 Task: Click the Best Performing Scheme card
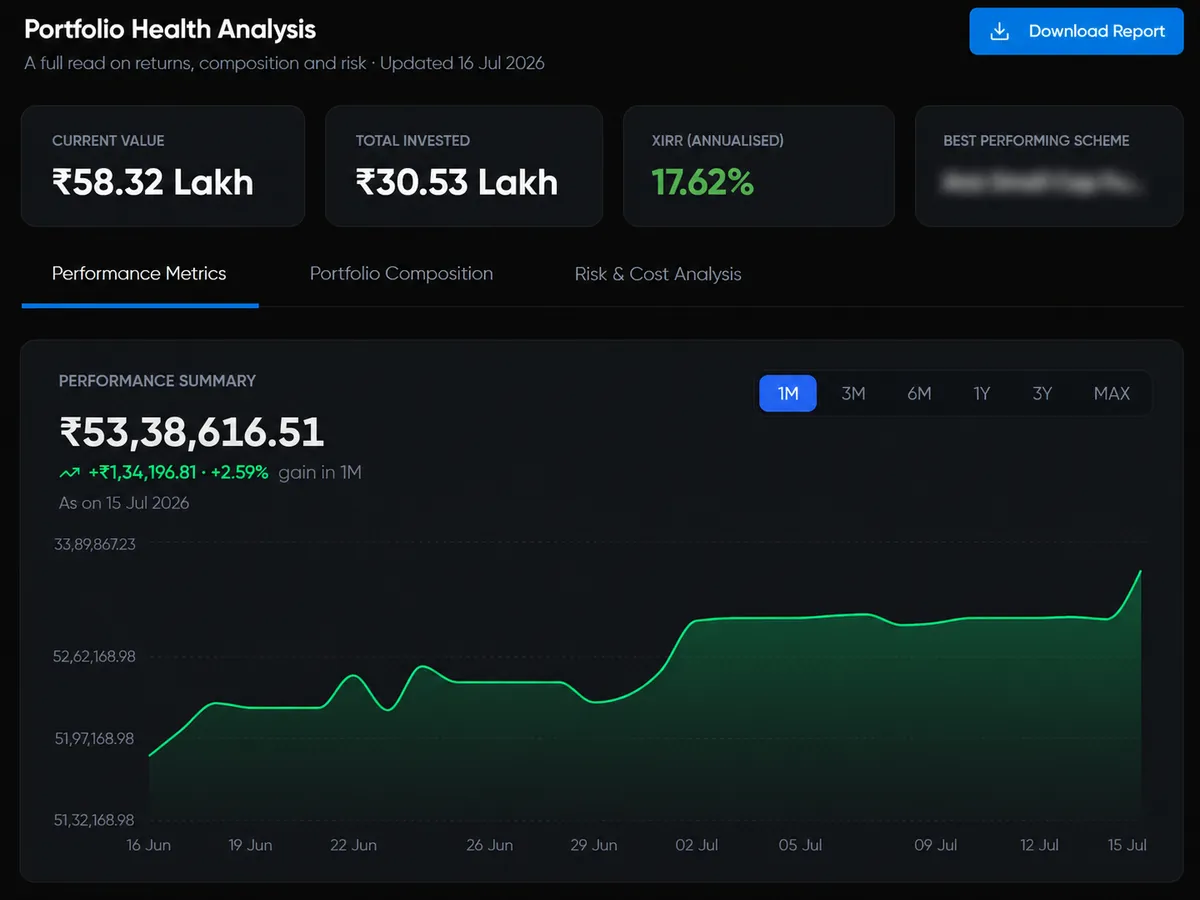tap(1049, 166)
